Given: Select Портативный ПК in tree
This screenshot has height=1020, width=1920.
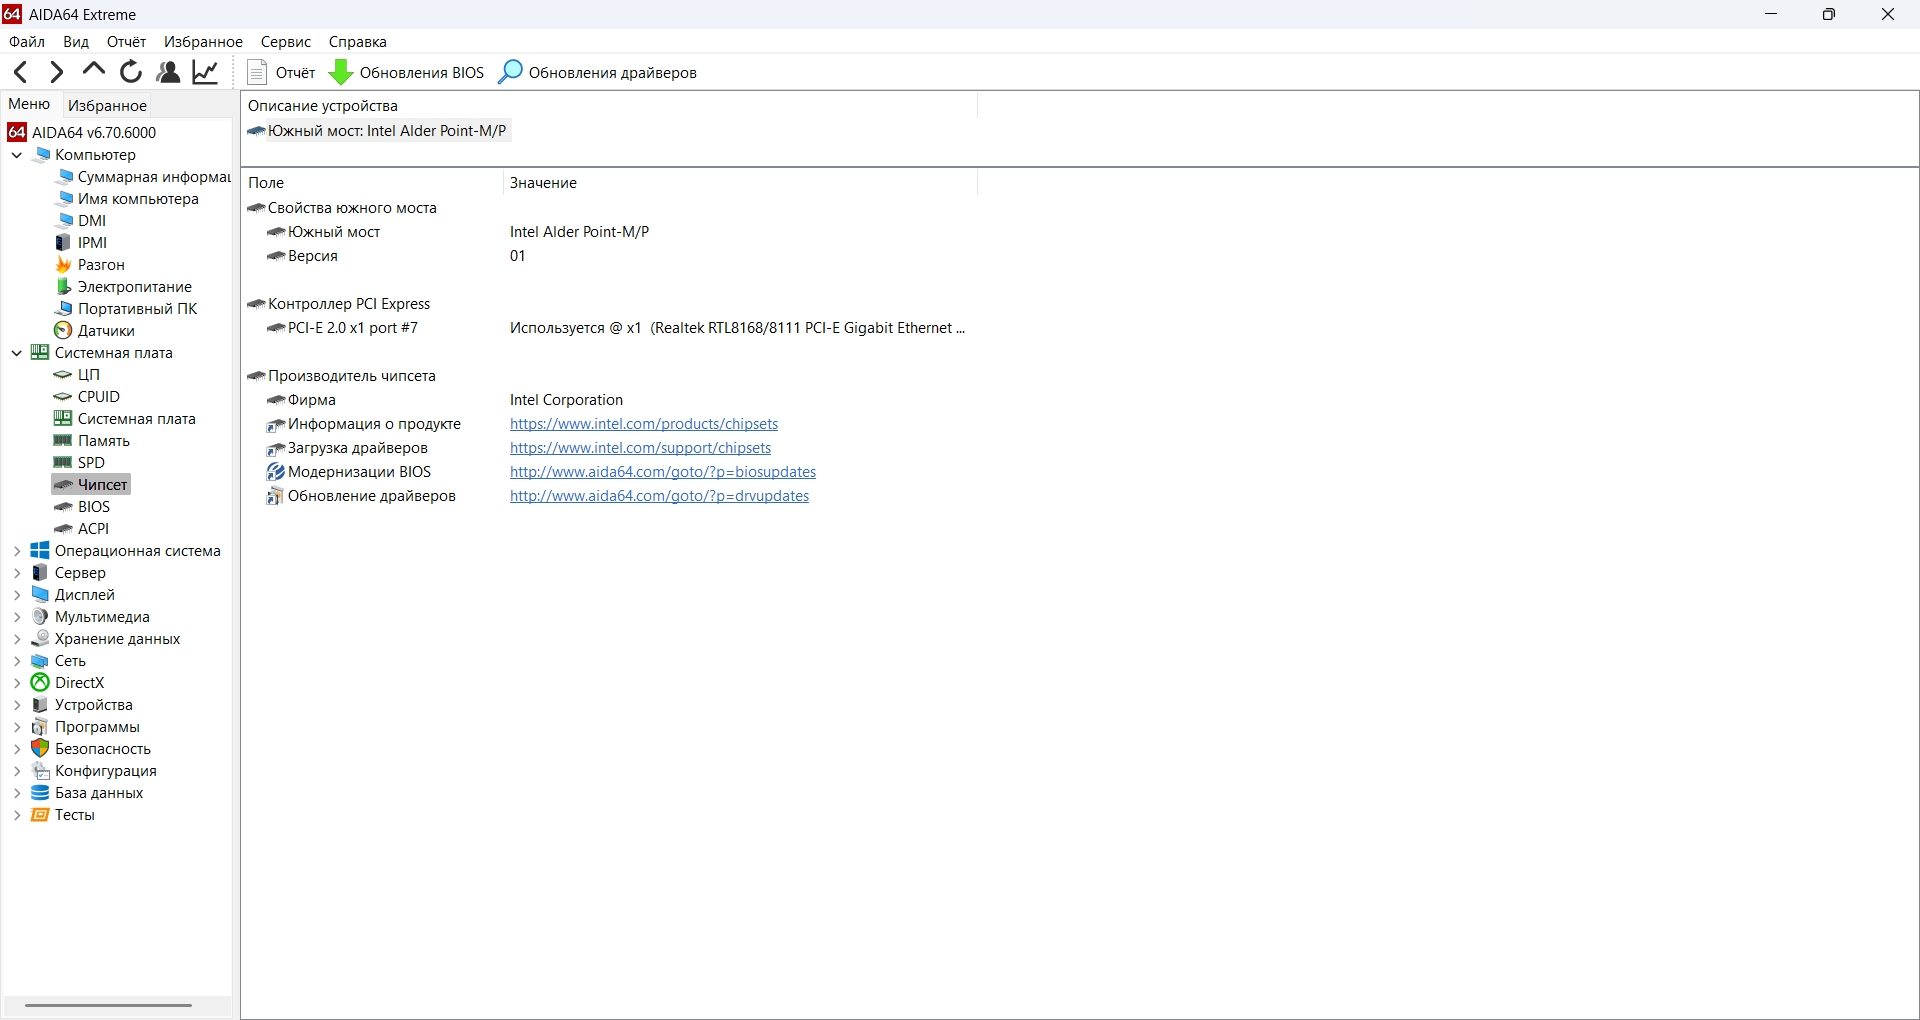Looking at the screenshot, I should point(126,309).
